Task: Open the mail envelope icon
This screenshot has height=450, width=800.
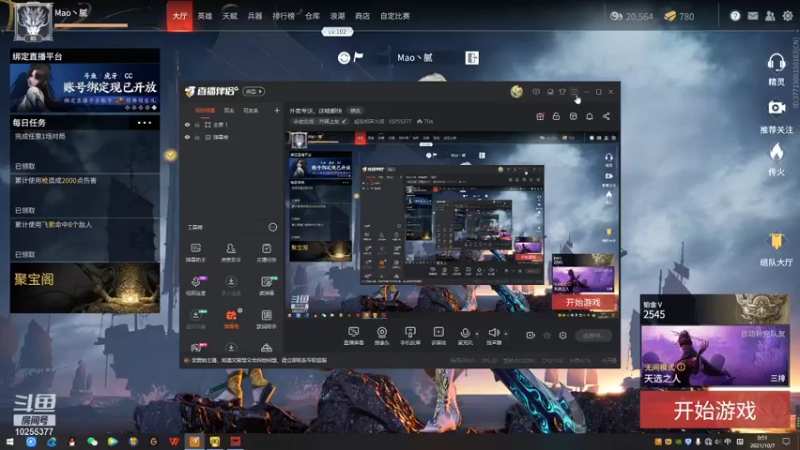Action: click(x=753, y=16)
